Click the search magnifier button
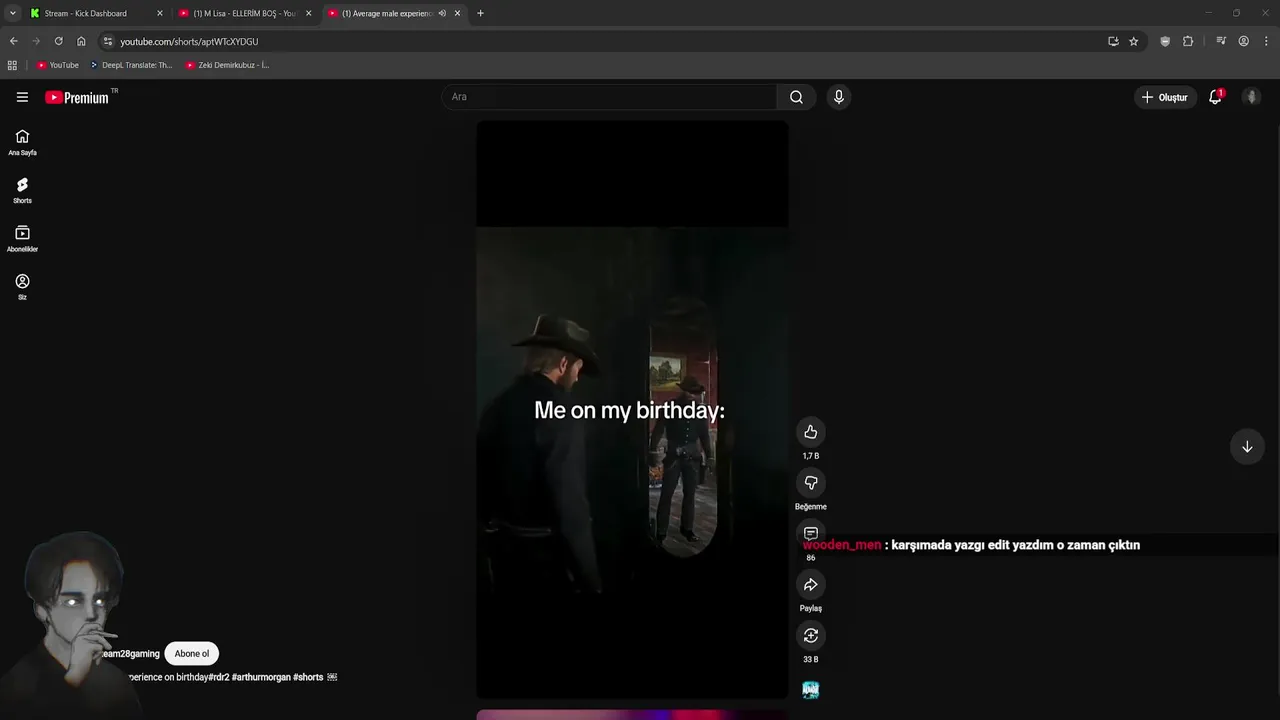The width and height of the screenshot is (1280, 720). coord(796,97)
